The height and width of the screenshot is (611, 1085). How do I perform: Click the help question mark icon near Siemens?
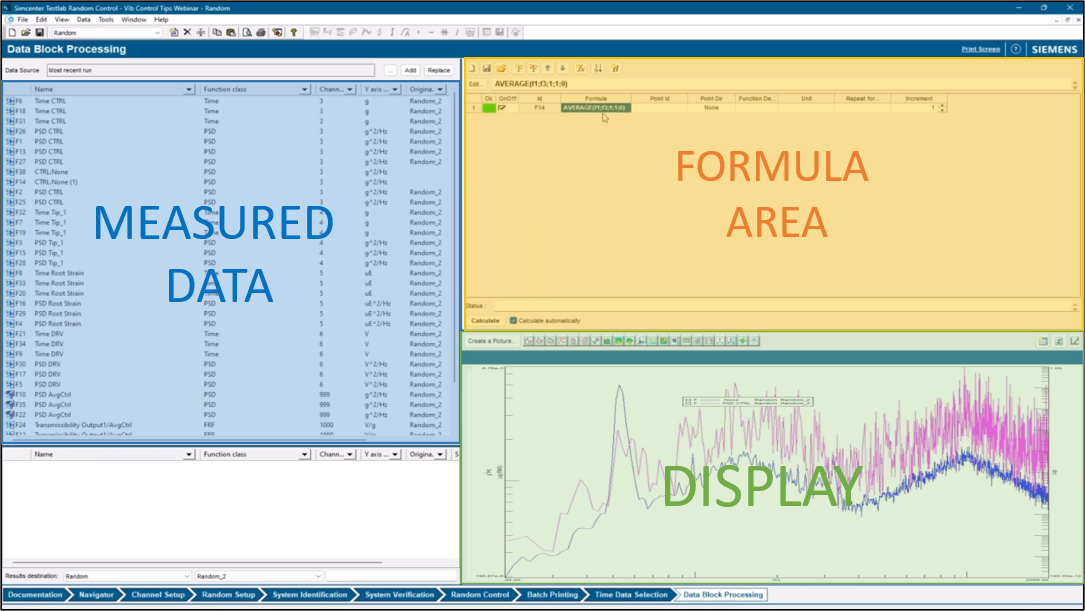click(1015, 49)
